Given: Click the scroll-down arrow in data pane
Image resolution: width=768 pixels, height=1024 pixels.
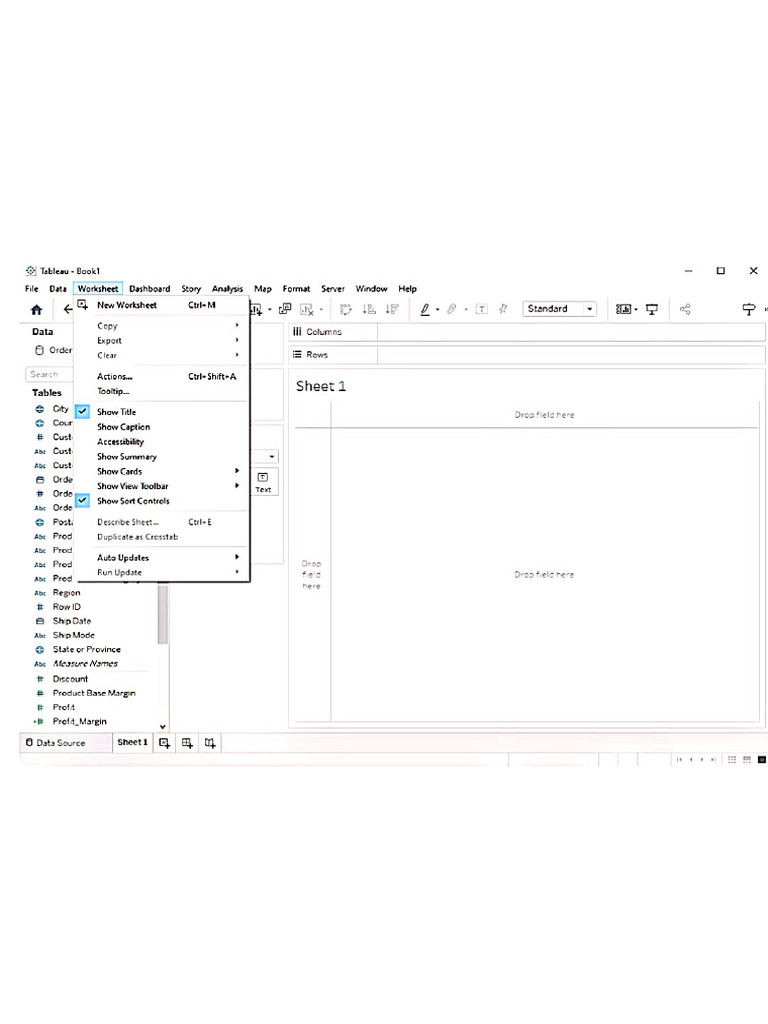Looking at the screenshot, I should point(163,726).
